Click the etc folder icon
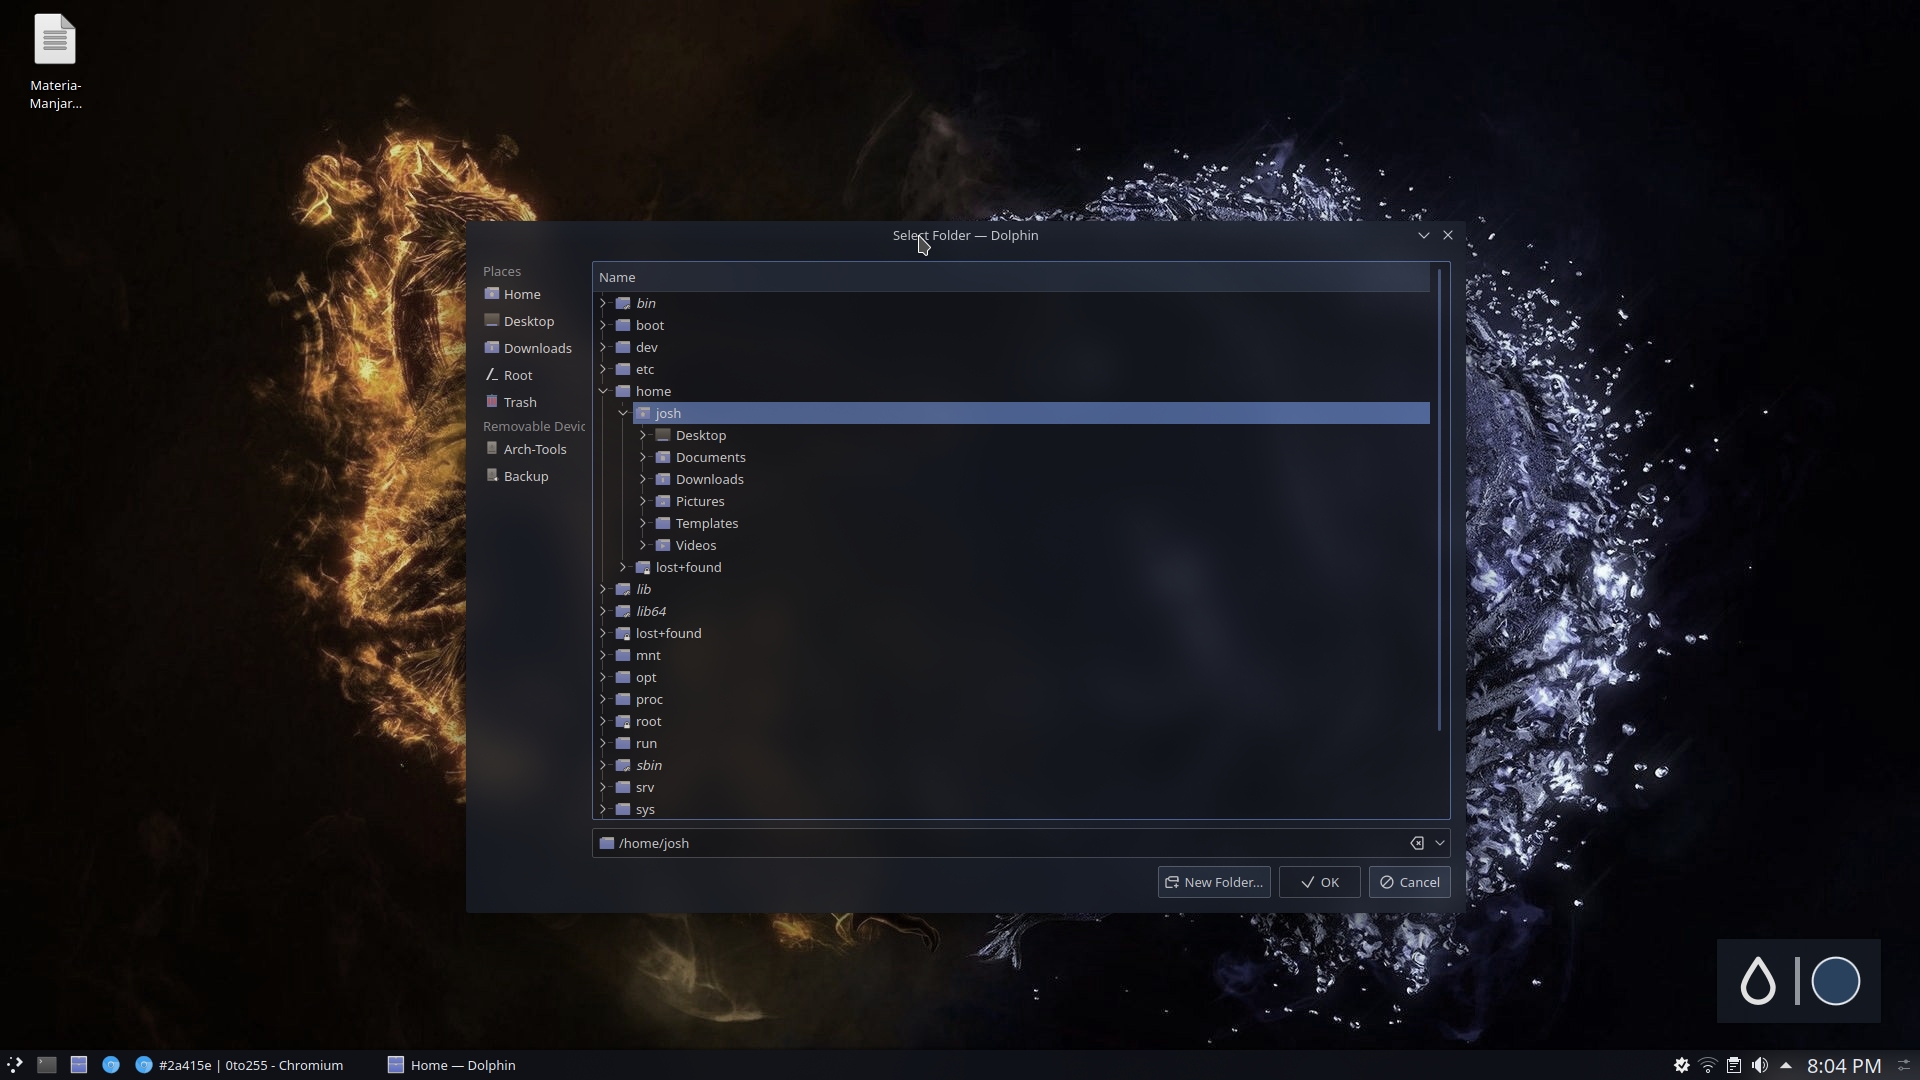This screenshot has width=1920, height=1080. pyautogui.click(x=623, y=369)
